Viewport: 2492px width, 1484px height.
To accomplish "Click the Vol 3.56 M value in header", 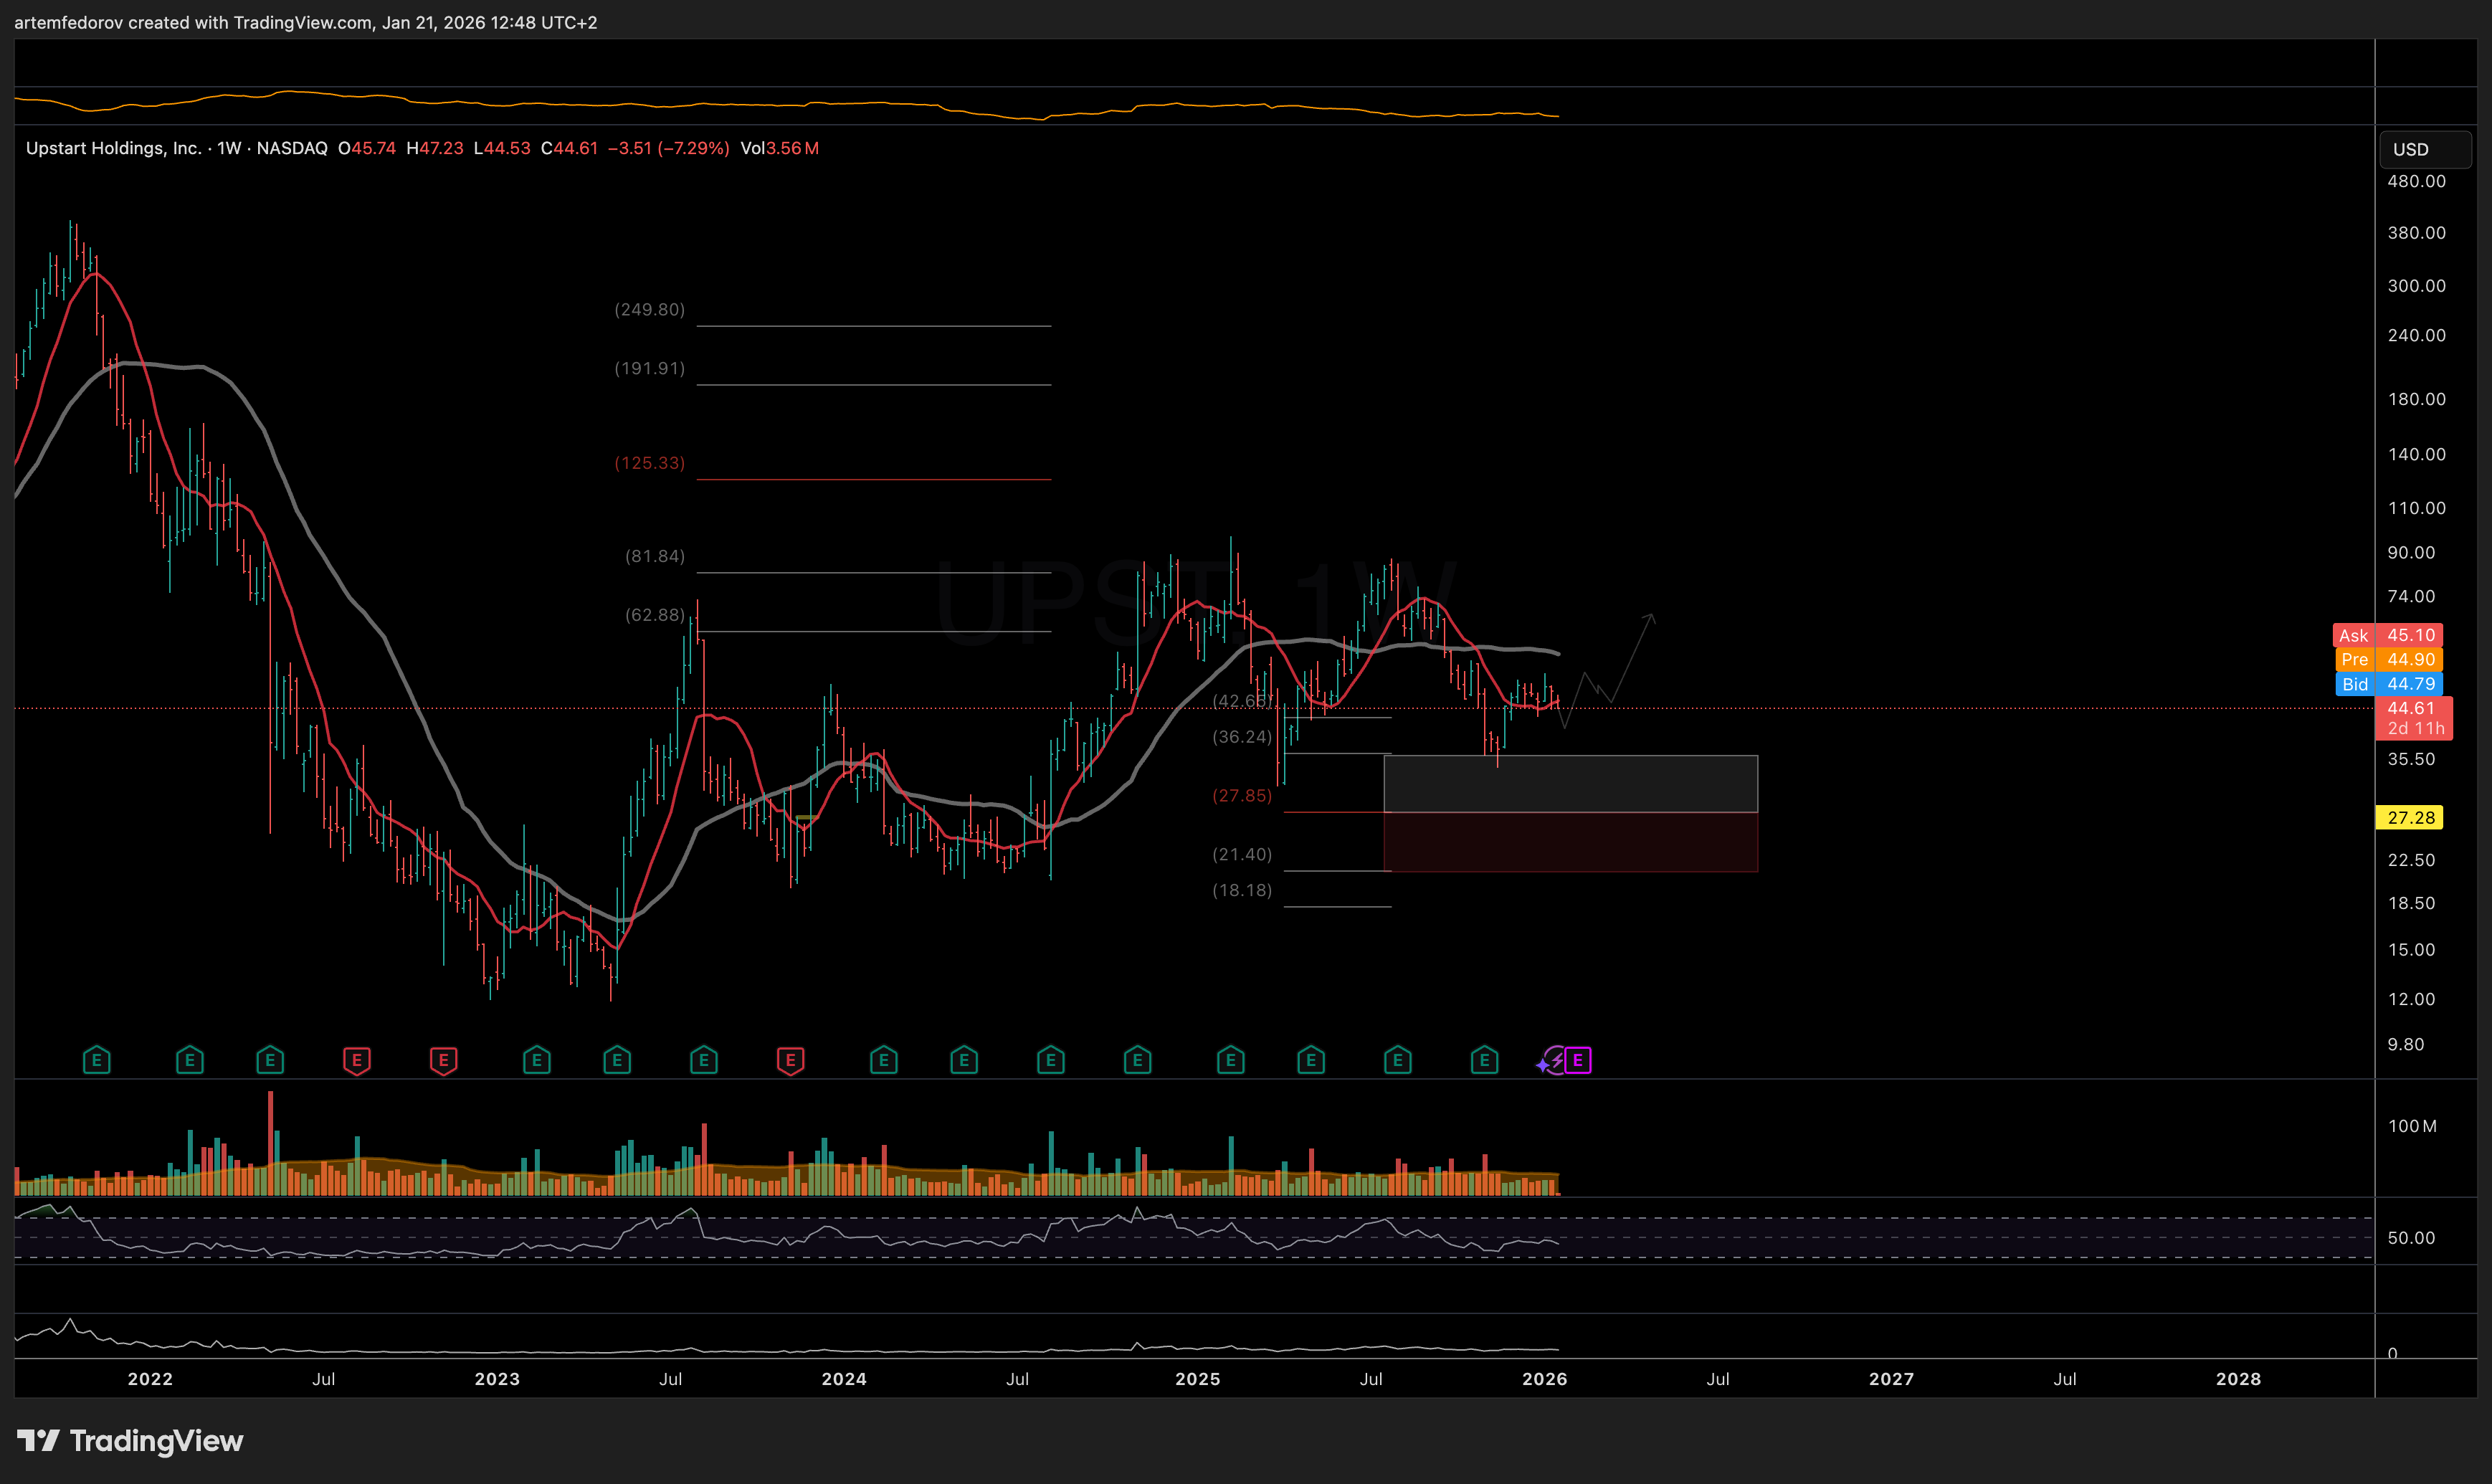I will coord(779,148).
